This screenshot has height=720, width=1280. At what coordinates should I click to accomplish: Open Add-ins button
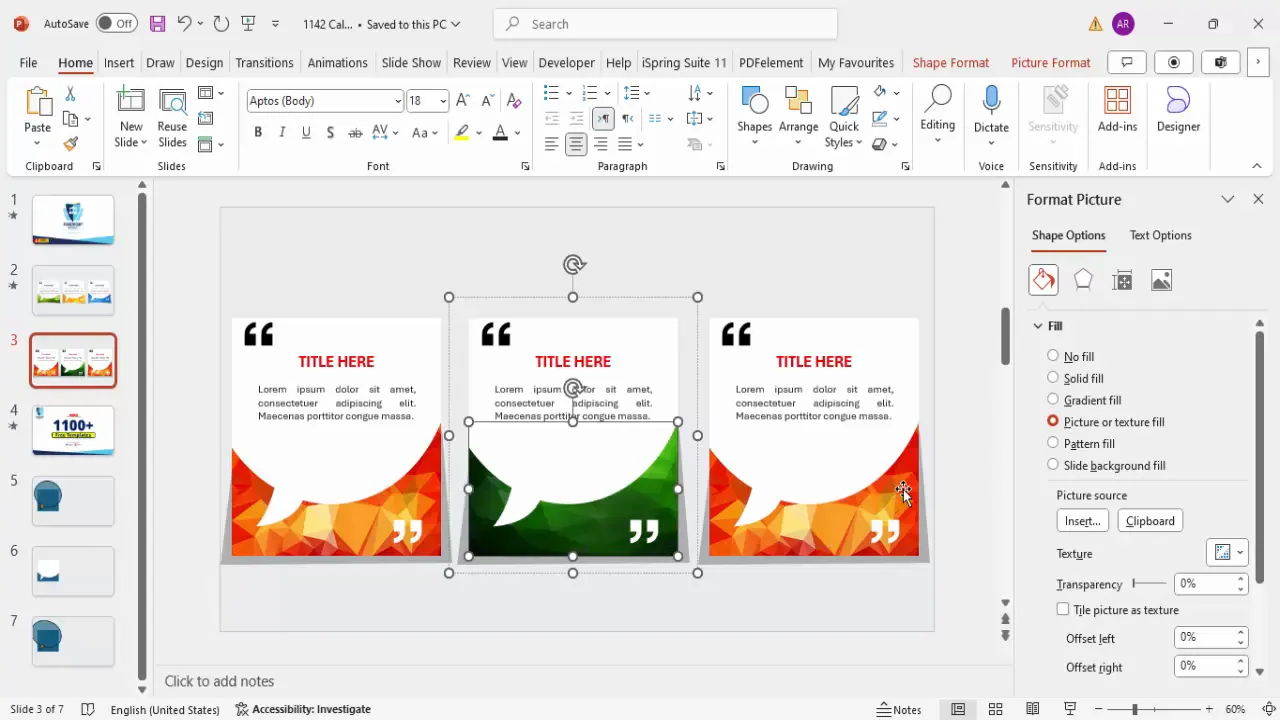point(1117,110)
